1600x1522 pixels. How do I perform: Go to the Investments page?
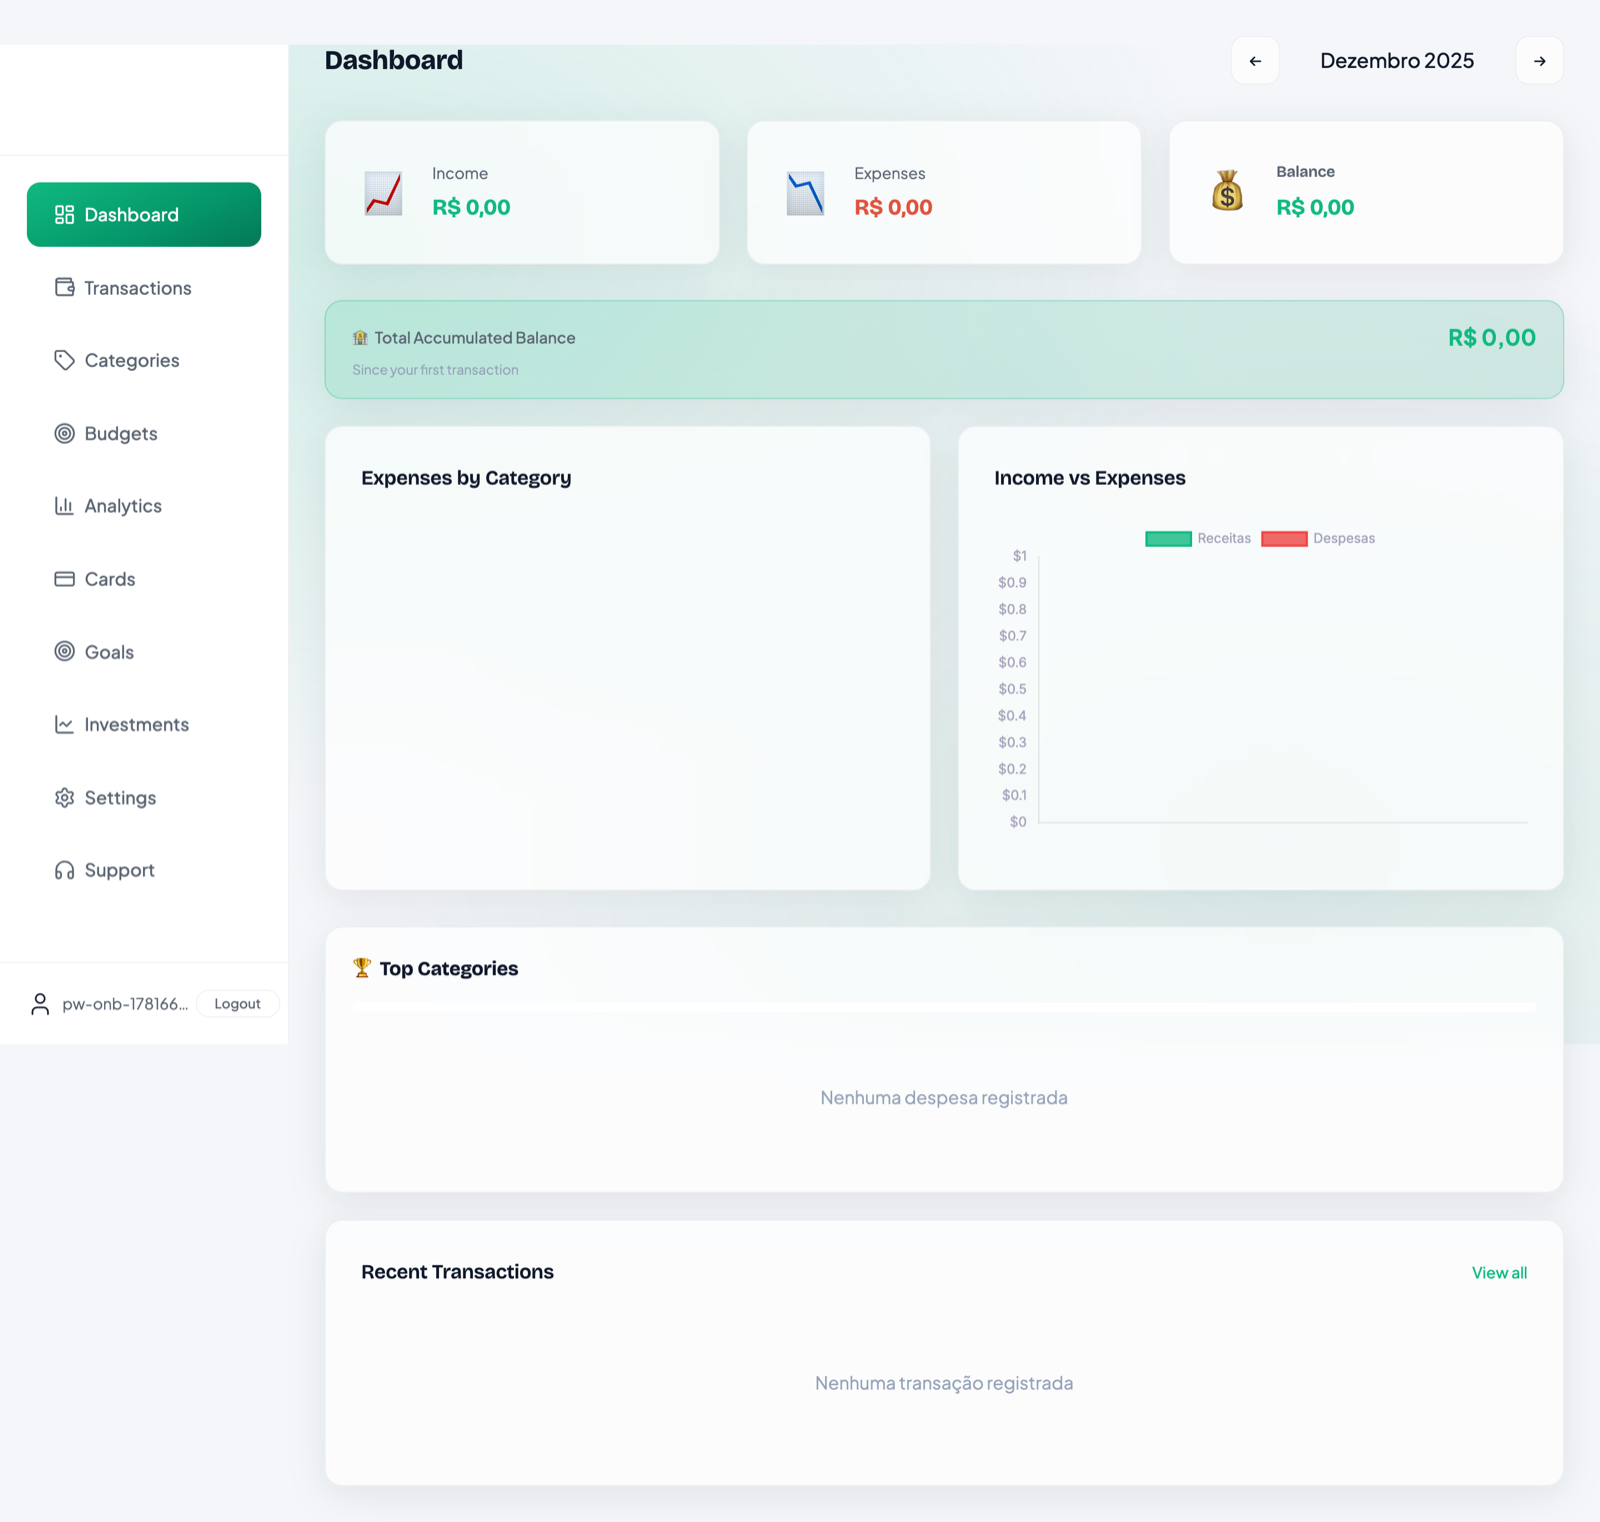pyautogui.click(x=144, y=724)
